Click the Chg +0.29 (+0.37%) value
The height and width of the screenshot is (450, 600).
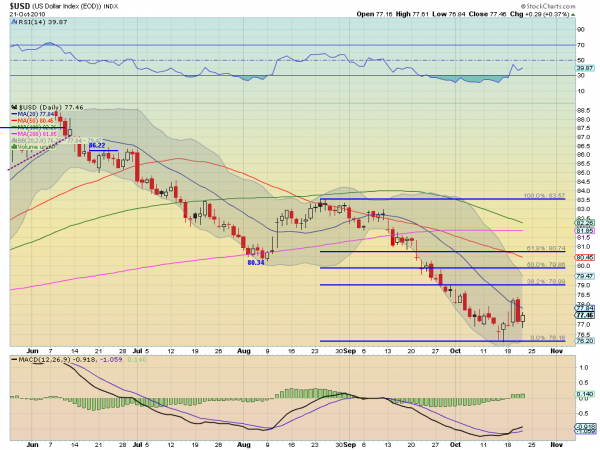coord(539,14)
